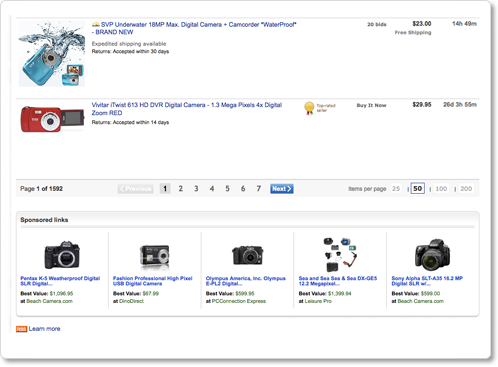Click the 14h 49m time left
This screenshot has width=498, height=367.
point(464,24)
